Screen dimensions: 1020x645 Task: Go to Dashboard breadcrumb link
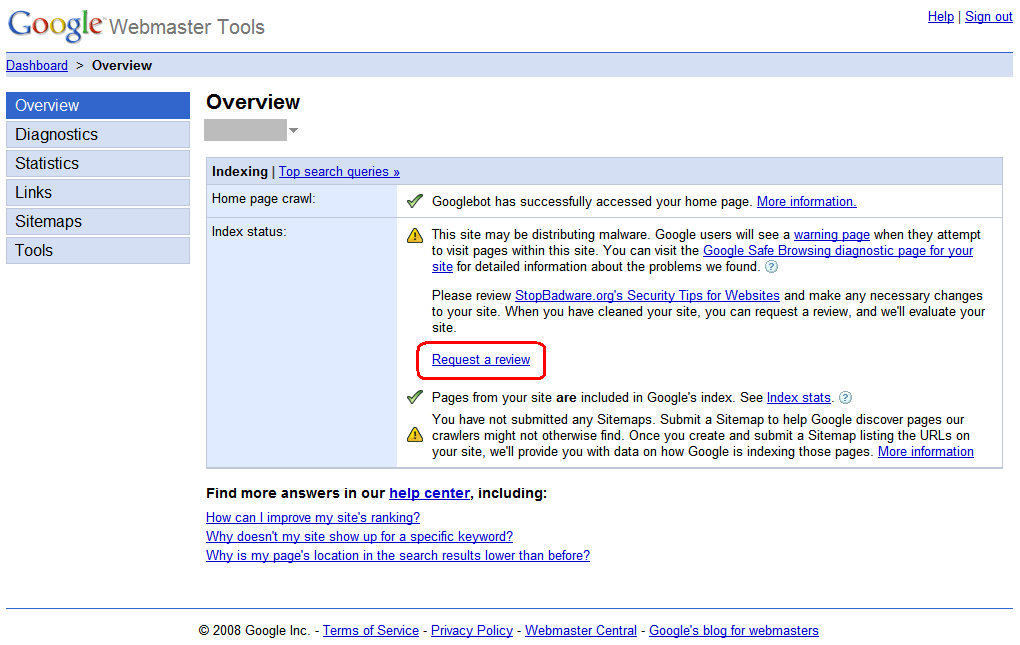(x=37, y=66)
